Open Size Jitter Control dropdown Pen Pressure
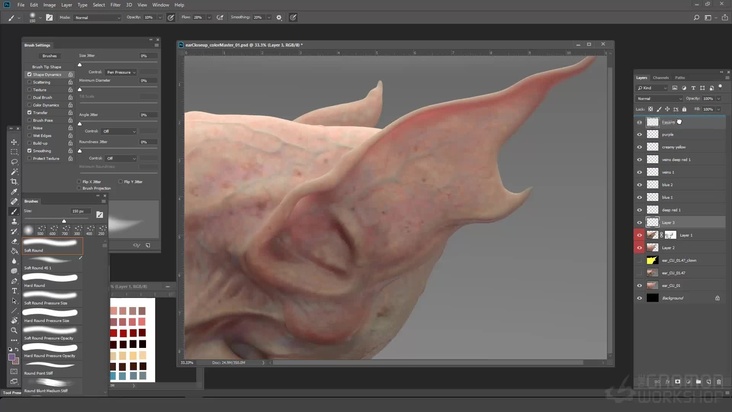The width and height of the screenshot is (732, 412). (x=120, y=72)
